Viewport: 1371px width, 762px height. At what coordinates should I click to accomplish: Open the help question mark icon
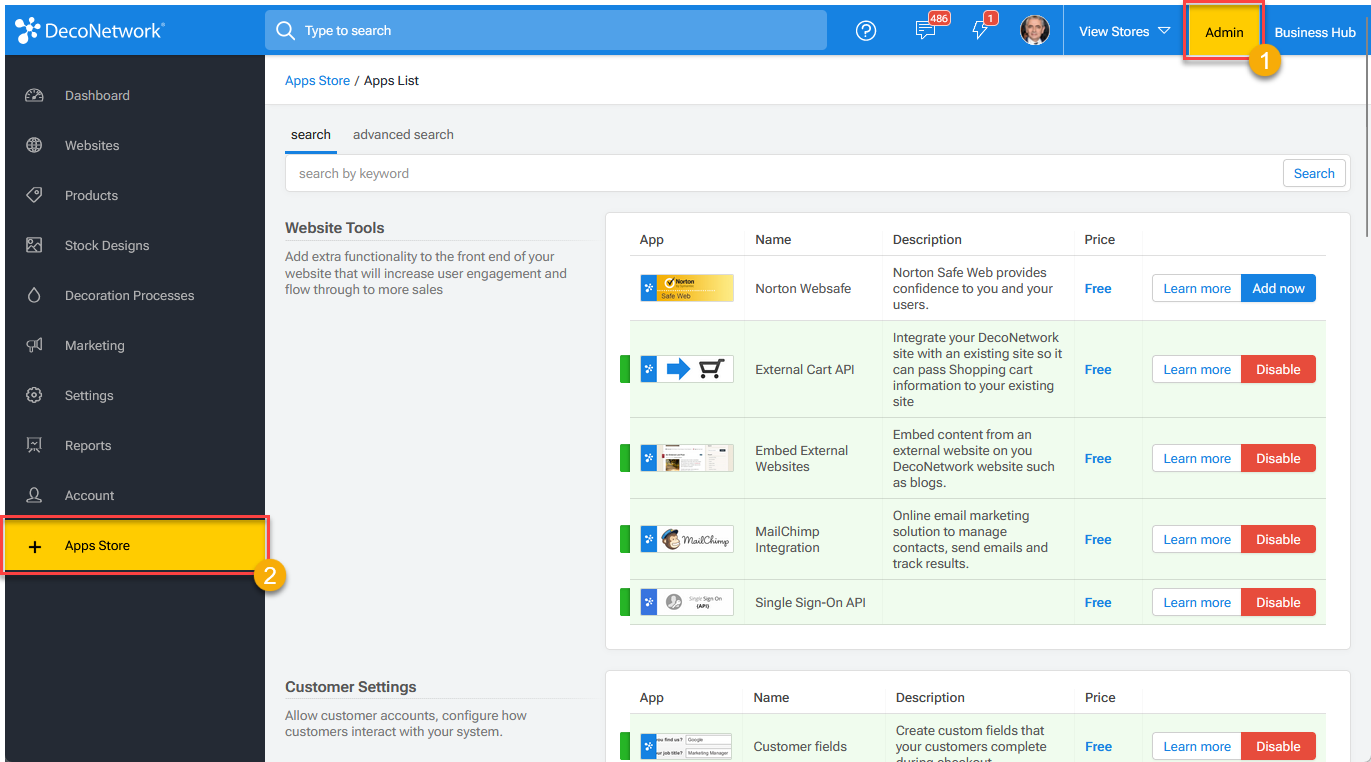click(866, 31)
